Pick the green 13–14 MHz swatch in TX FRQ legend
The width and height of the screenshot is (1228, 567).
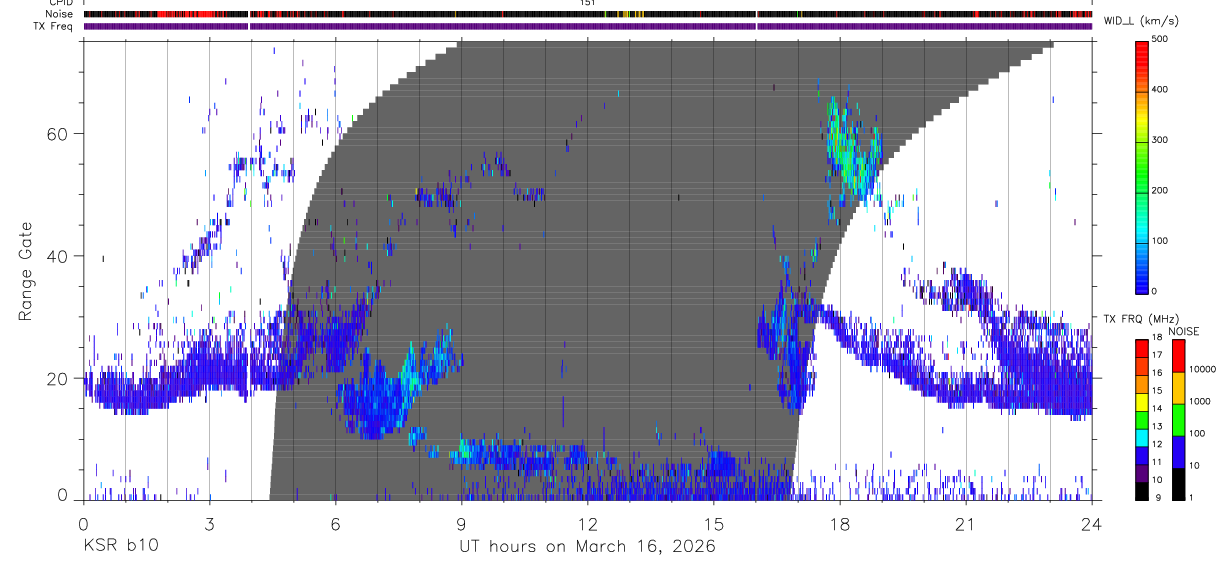1143,418
